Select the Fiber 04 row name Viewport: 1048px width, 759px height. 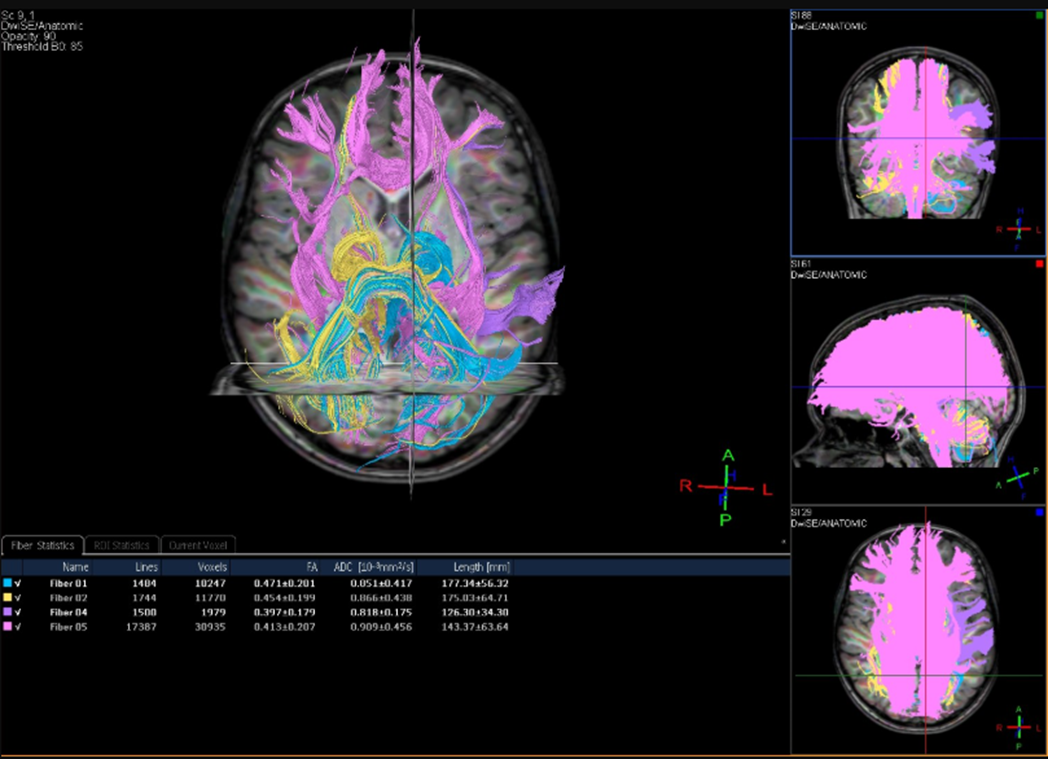coord(69,611)
